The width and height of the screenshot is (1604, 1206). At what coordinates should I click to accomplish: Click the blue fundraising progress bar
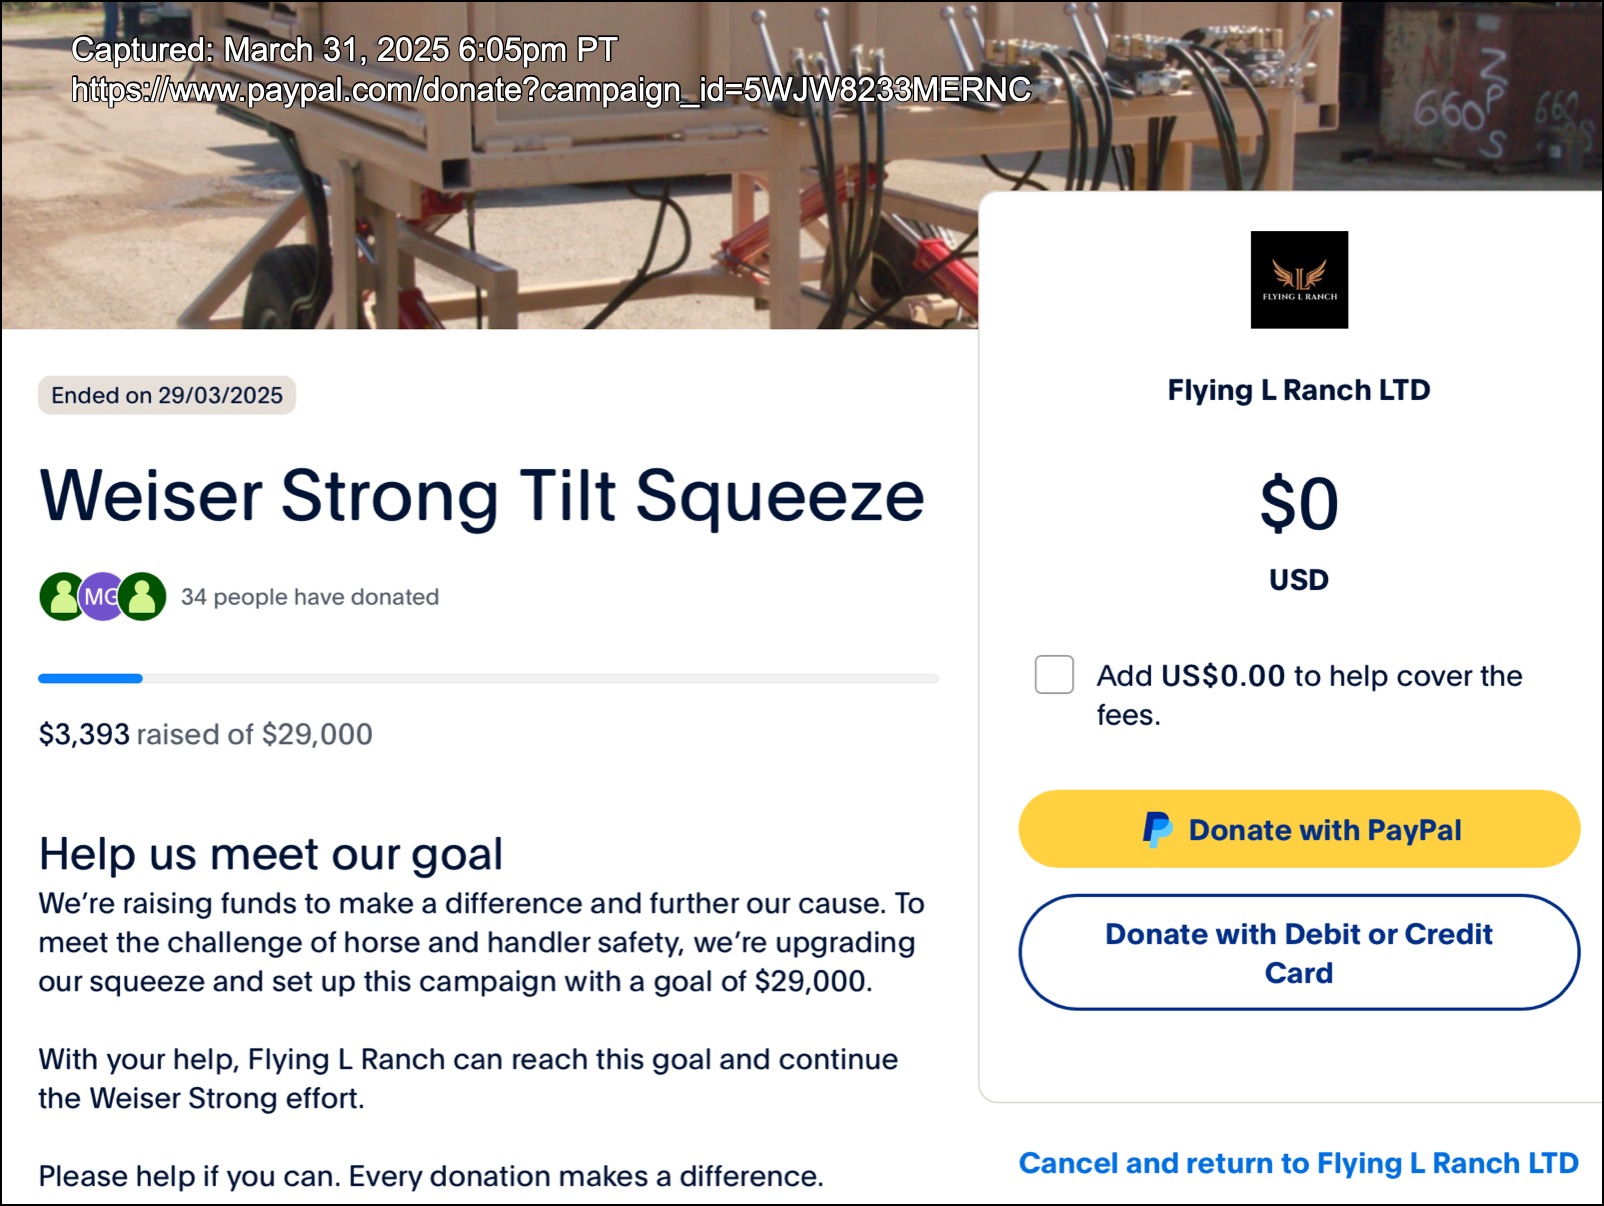[x=90, y=678]
